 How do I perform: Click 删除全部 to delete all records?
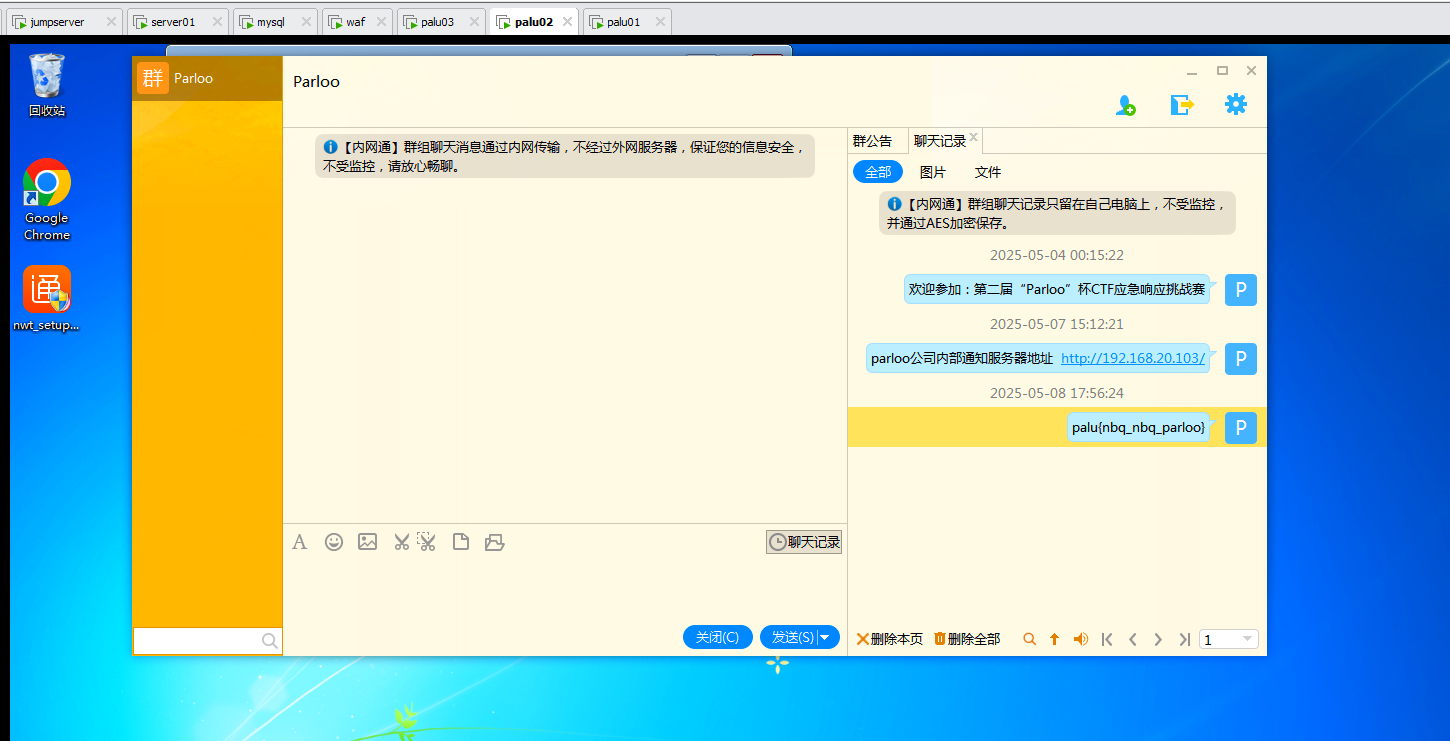[x=966, y=638]
